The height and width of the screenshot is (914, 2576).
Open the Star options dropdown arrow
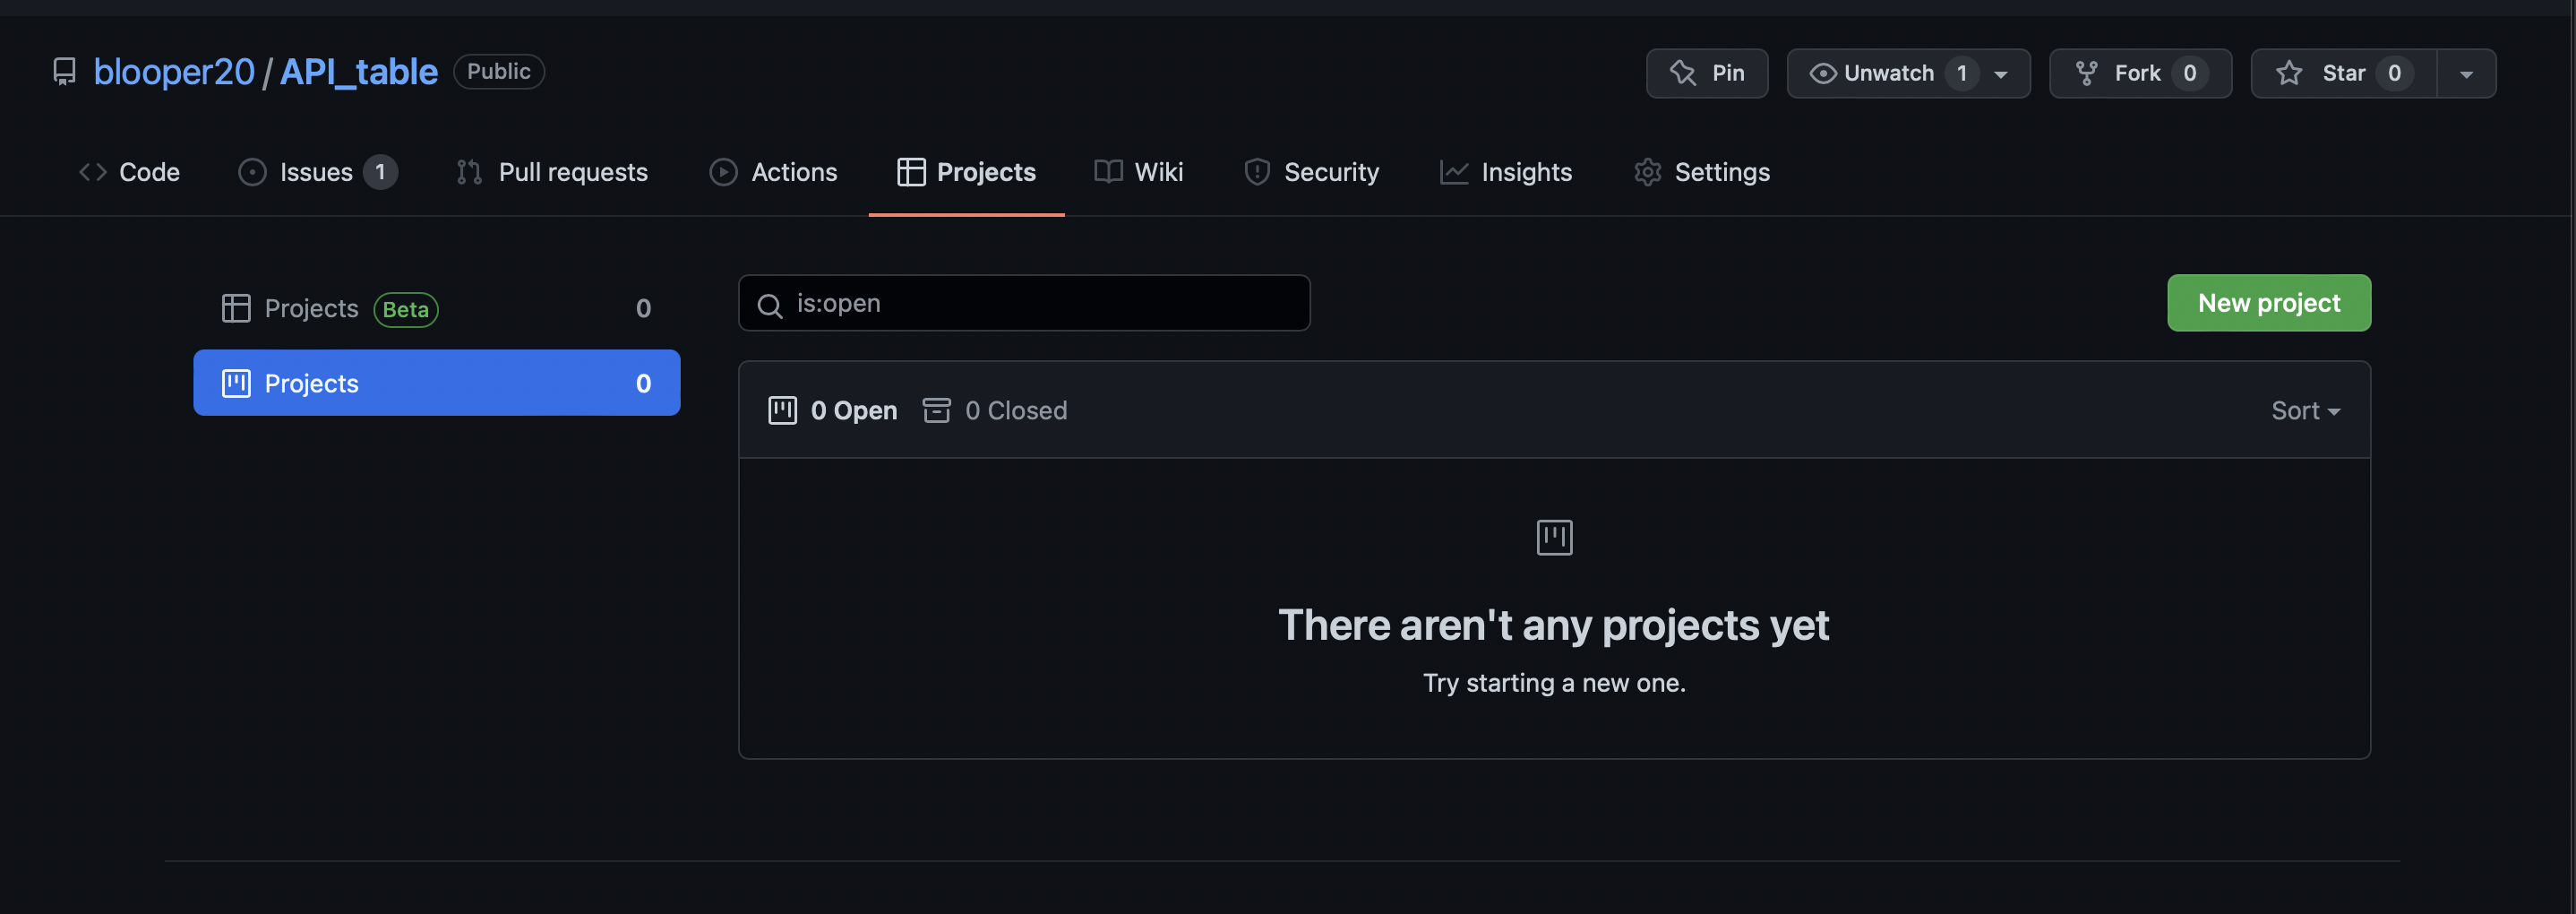[x=2466, y=73]
